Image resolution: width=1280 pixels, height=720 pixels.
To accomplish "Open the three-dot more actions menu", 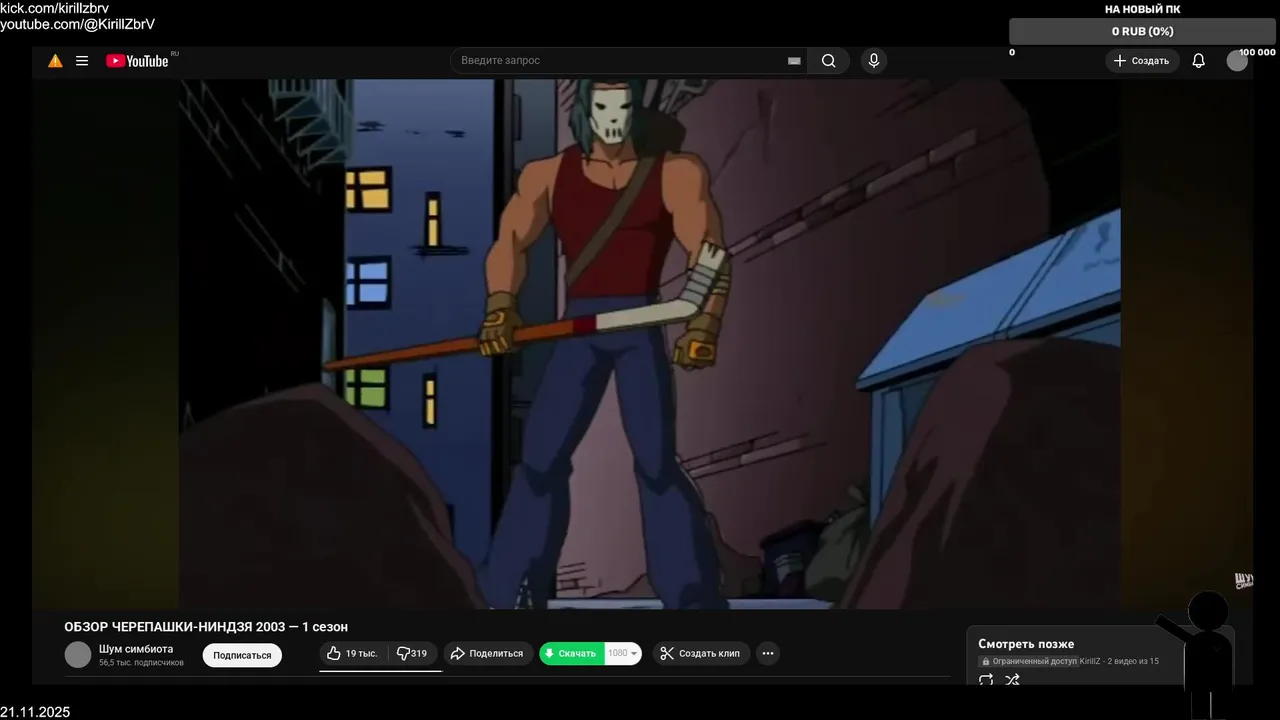I will coord(768,653).
